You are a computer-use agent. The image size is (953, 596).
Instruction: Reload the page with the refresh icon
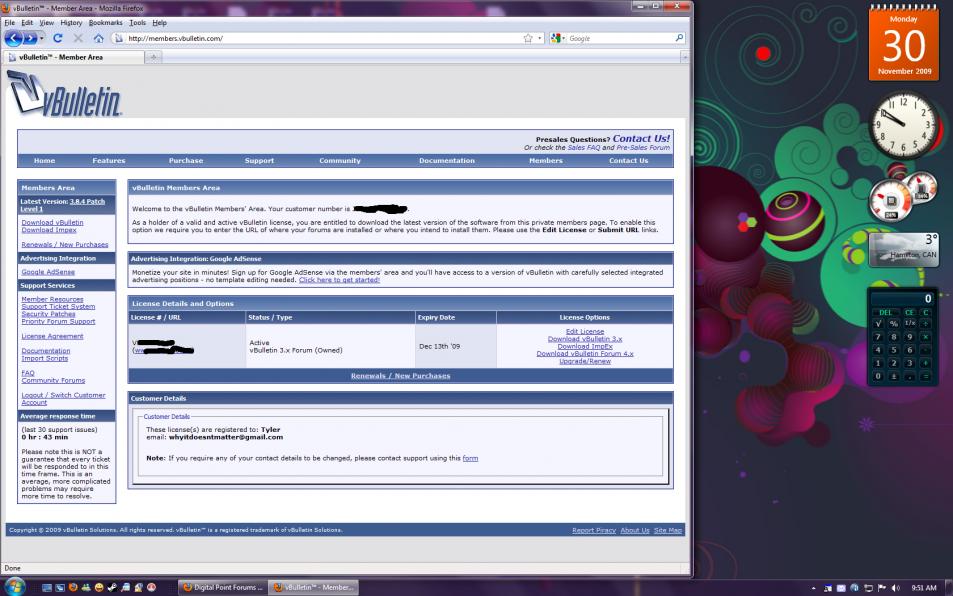coord(58,38)
